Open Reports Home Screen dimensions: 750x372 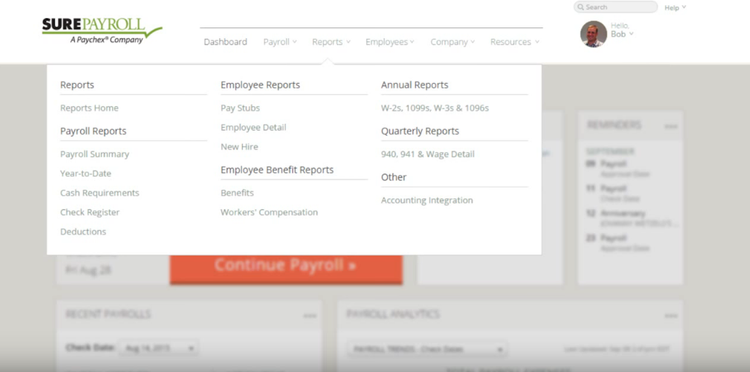click(x=89, y=108)
